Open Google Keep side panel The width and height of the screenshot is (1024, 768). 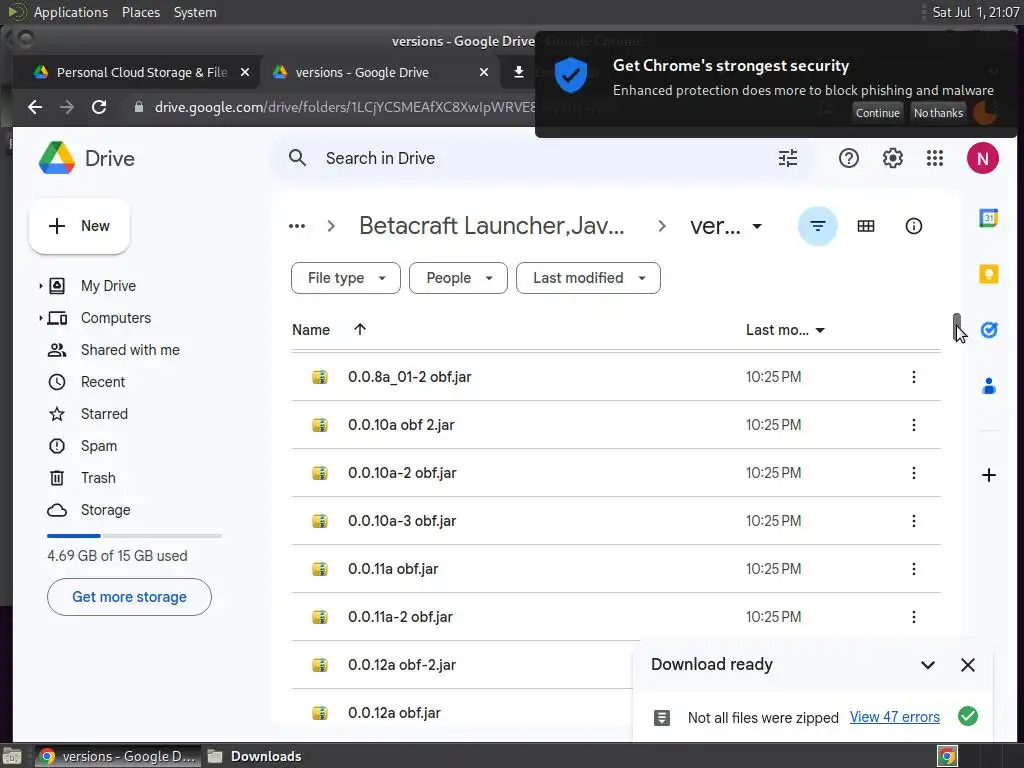(988, 274)
